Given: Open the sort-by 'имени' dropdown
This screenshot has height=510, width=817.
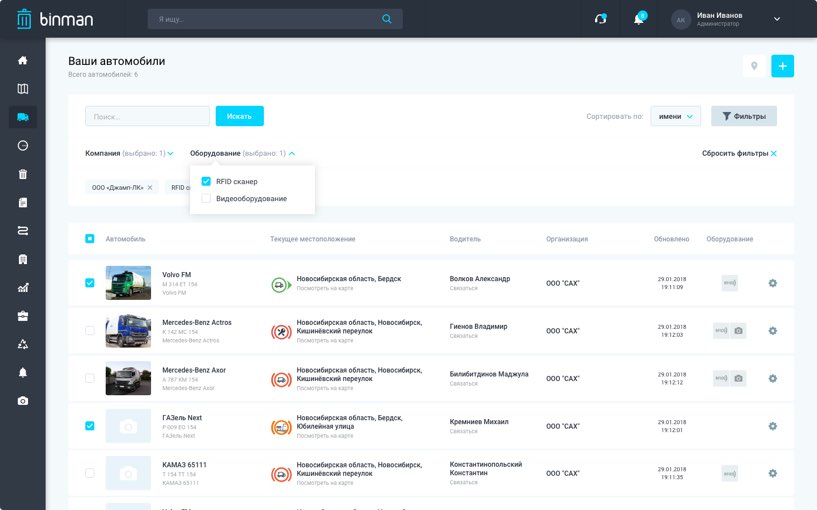Looking at the screenshot, I should click(x=675, y=116).
